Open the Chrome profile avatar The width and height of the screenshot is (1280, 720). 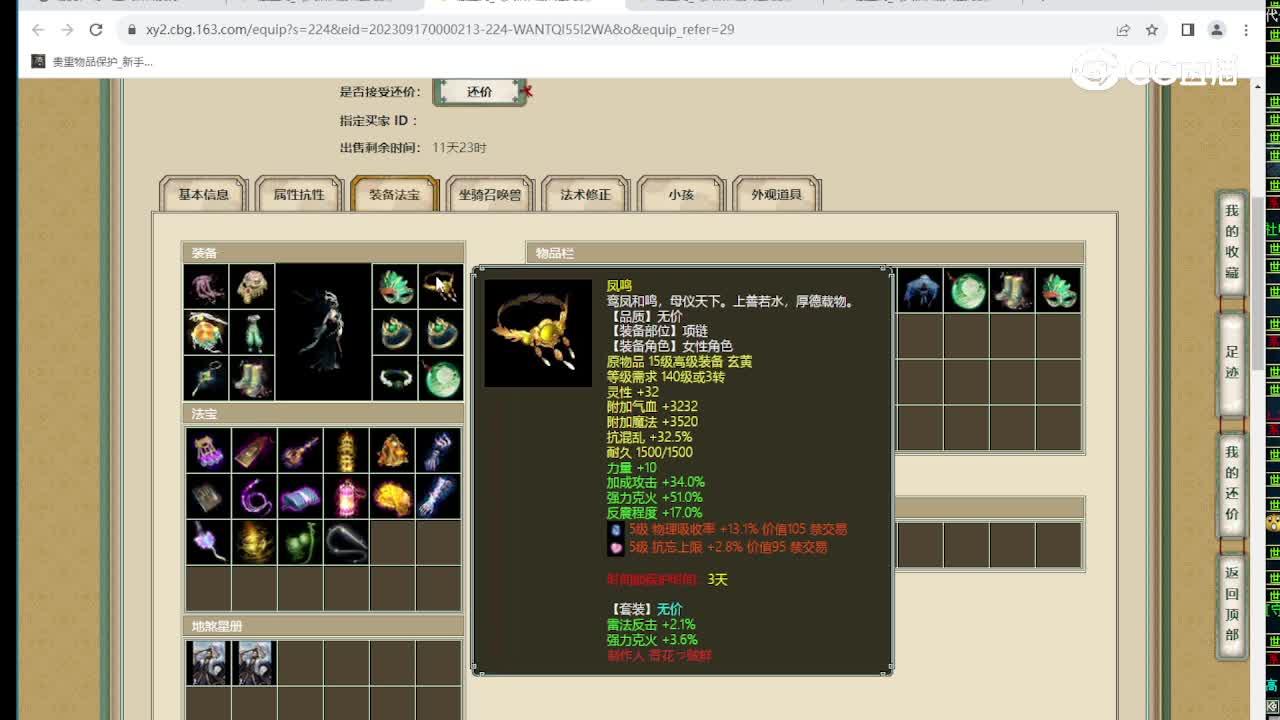point(1217,30)
